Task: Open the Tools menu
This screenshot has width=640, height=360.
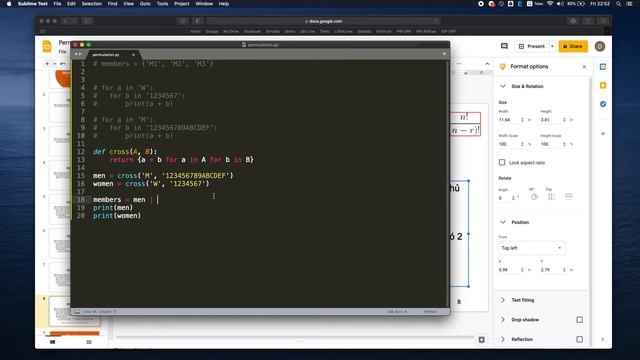Action: tap(162, 4)
